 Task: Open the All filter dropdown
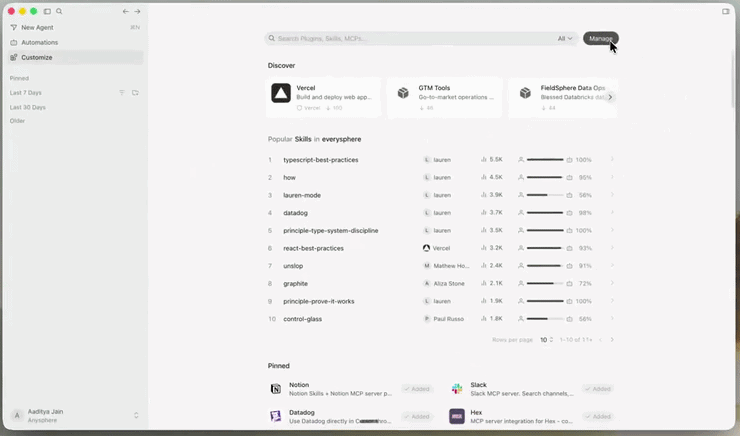(x=565, y=39)
